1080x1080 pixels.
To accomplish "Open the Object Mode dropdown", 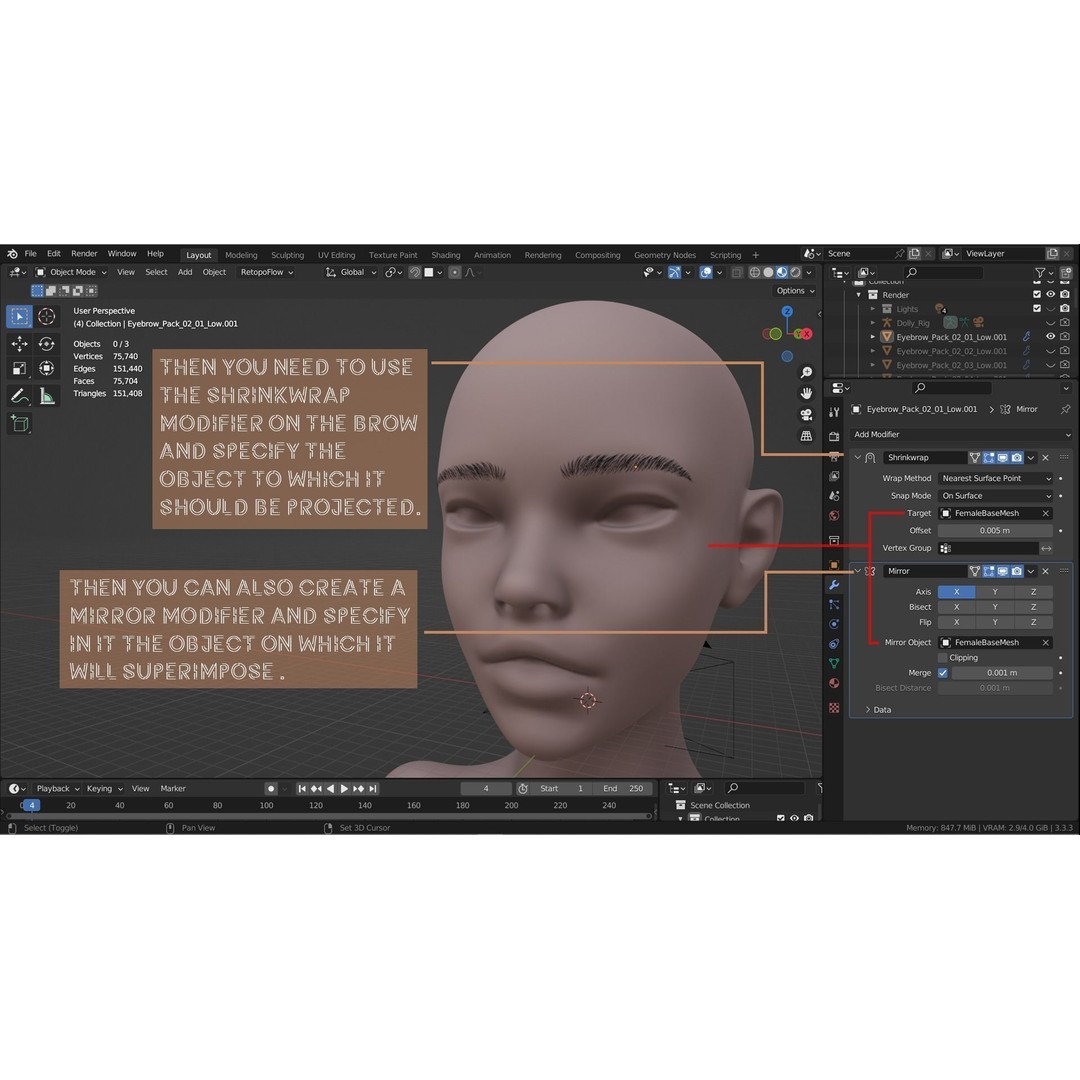I will (x=72, y=272).
